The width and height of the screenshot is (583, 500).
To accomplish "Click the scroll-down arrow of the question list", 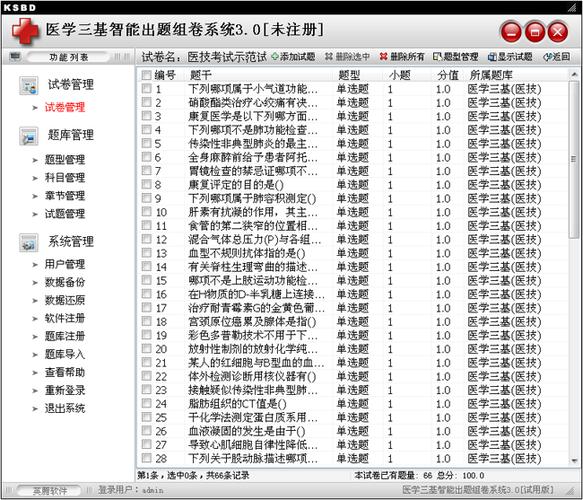I will pos(574,461).
